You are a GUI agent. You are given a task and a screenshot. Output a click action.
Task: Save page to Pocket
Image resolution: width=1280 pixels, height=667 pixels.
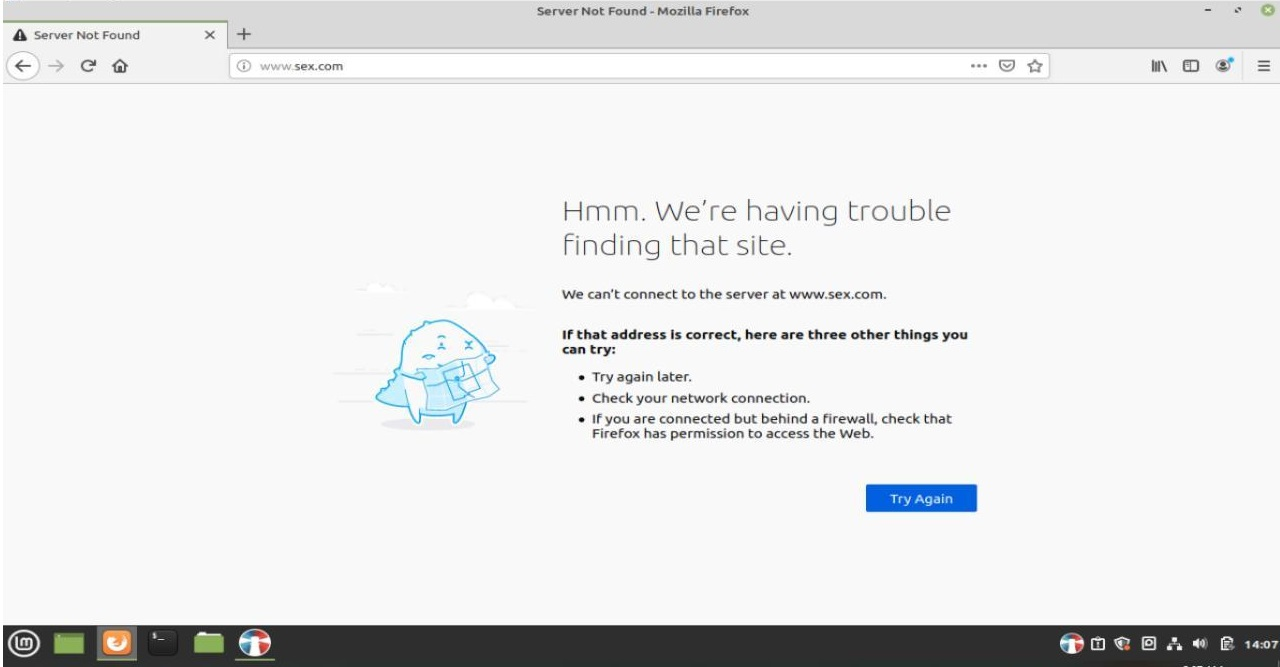(1007, 66)
